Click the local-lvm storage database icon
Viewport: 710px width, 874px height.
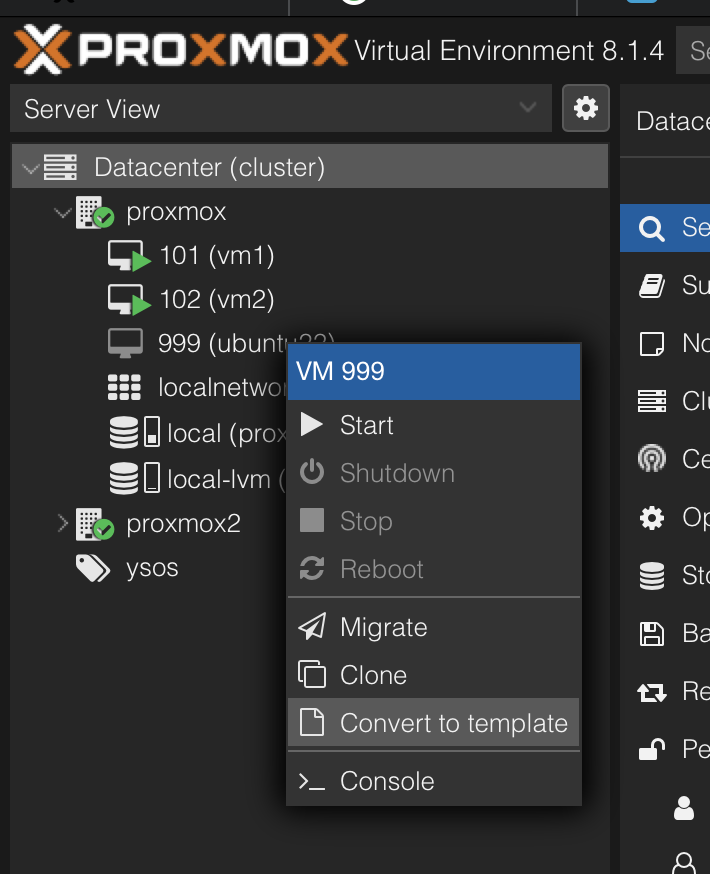(x=124, y=478)
